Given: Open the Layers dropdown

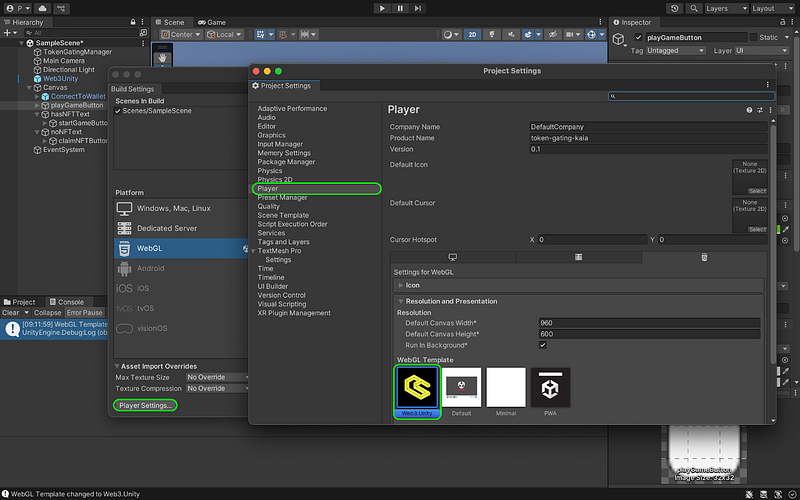Looking at the screenshot, I should pos(726,8).
